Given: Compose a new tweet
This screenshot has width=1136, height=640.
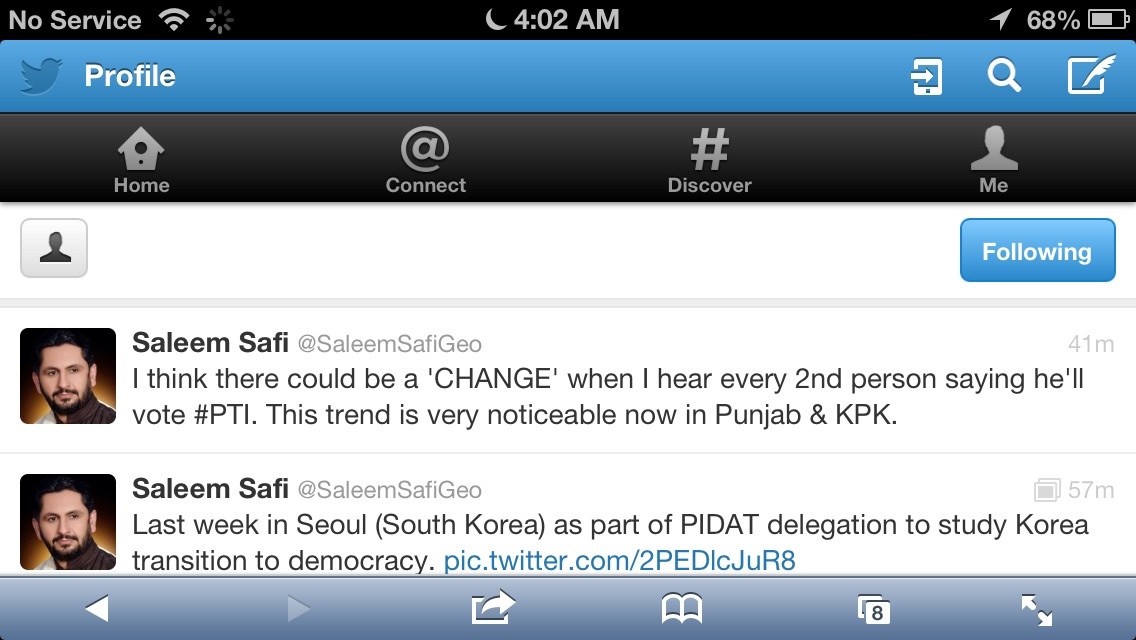Looking at the screenshot, I should (1090, 76).
